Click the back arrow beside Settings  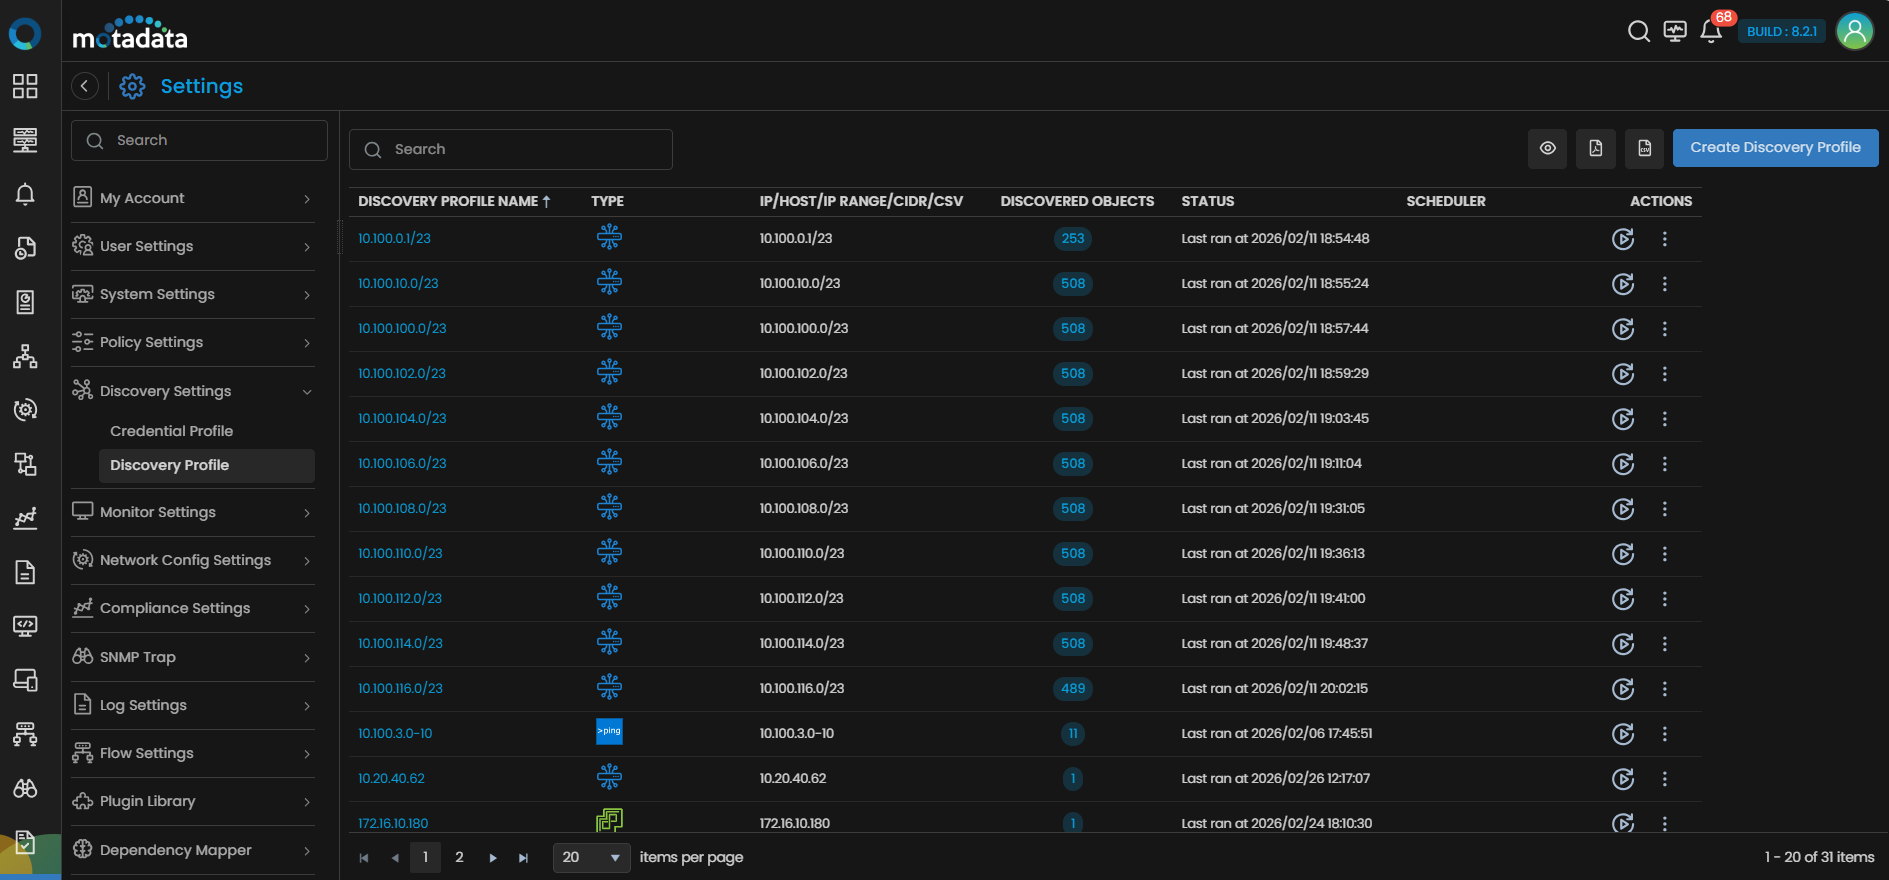tap(85, 87)
